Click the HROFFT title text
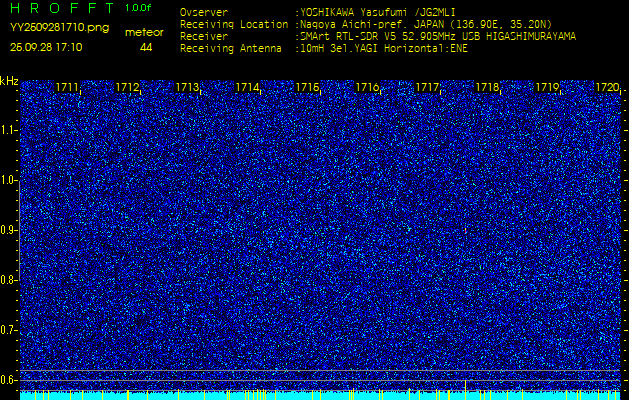Viewport: 629px width, 400px height. (60, 8)
